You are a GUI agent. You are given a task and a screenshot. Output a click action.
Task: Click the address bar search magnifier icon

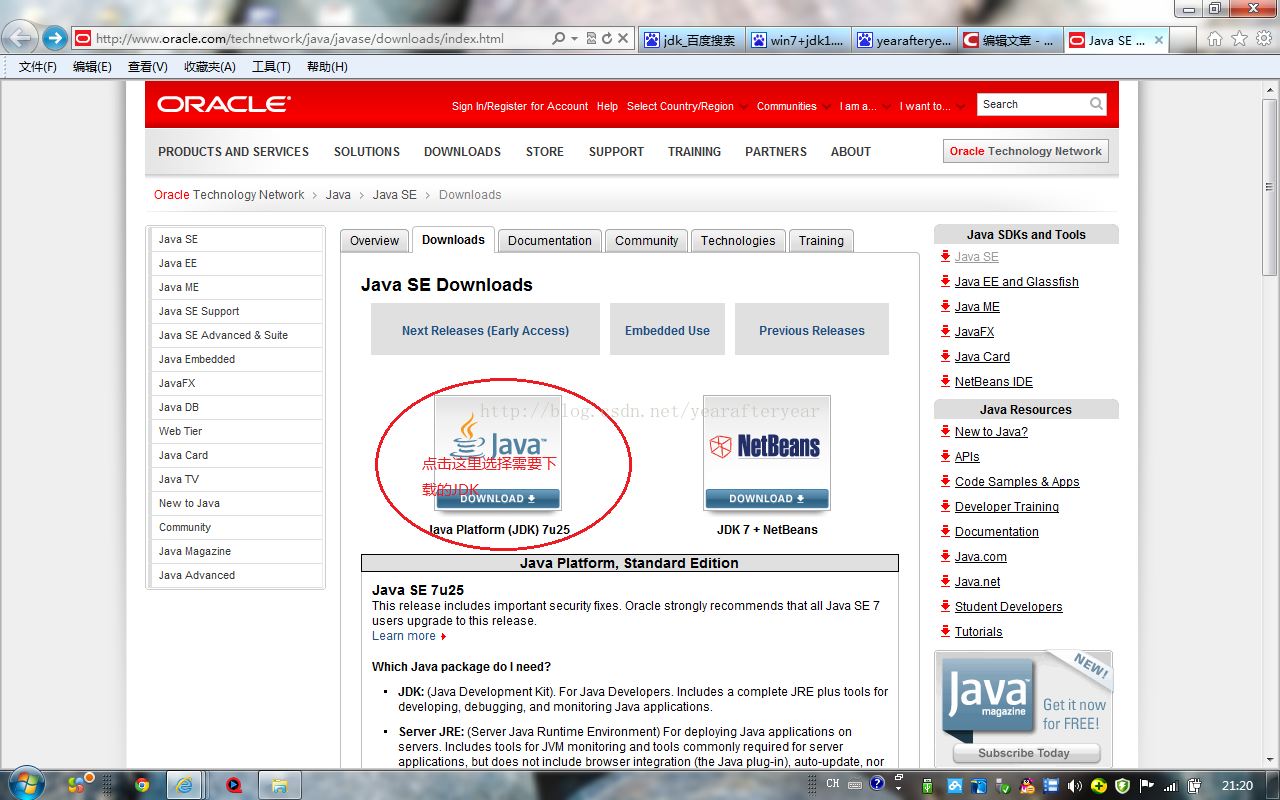tap(559, 39)
